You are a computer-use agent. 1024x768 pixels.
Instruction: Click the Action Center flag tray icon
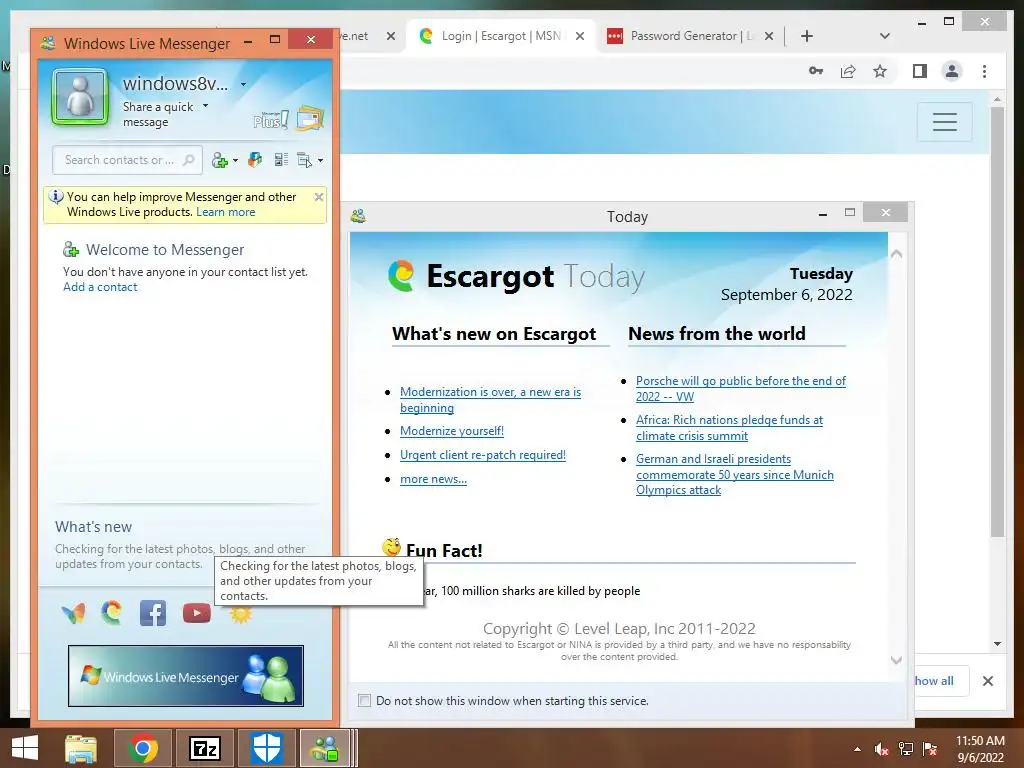tap(930, 749)
